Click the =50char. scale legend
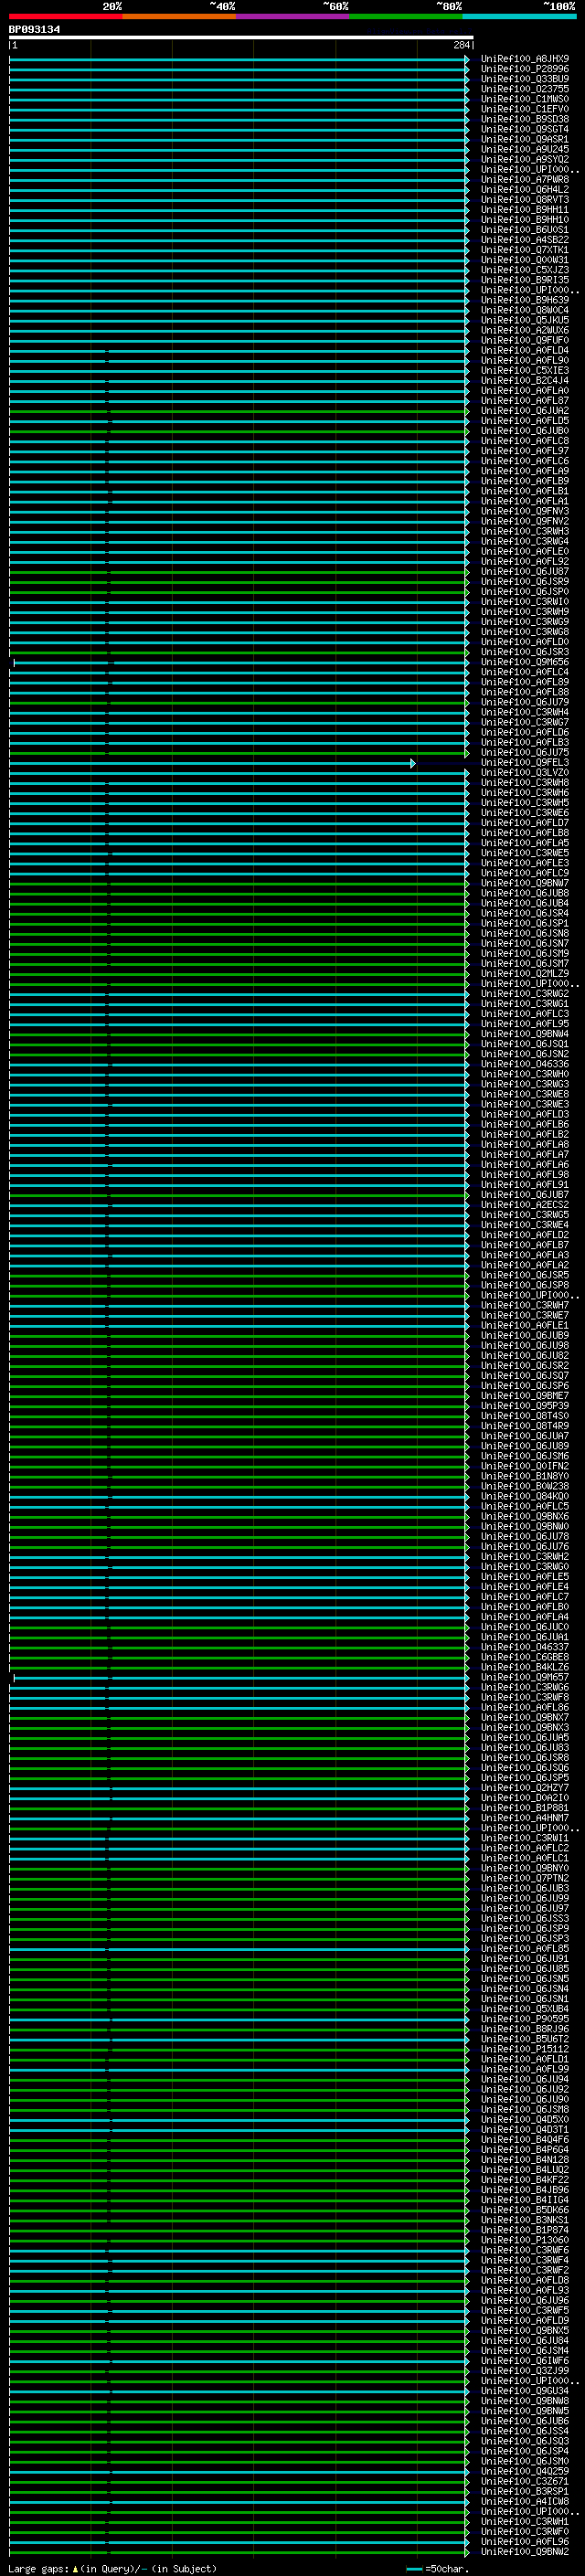Viewport: 585px width, 2576px height. pyautogui.click(x=436, y=2568)
